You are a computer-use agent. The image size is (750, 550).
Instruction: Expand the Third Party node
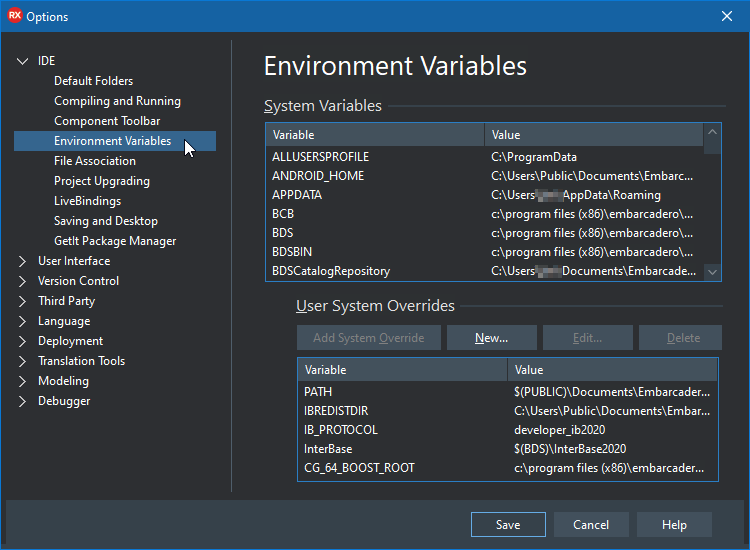pos(22,301)
